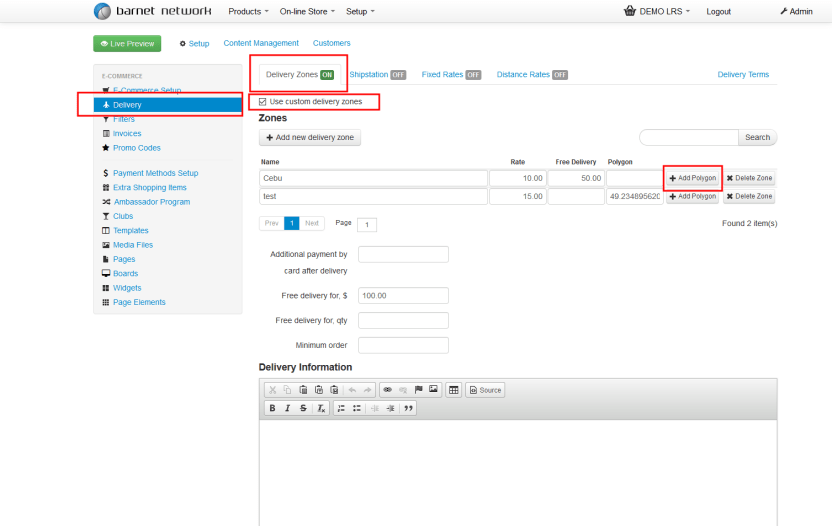The image size is (832, 526).
Task: Delete the Cebu zone
Action: (x=749, y=178)
